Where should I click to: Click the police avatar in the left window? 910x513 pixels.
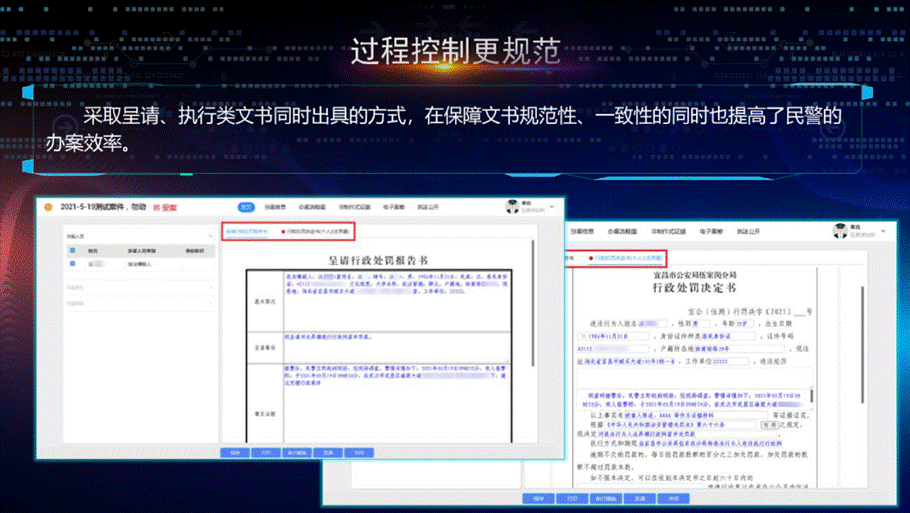513,206
